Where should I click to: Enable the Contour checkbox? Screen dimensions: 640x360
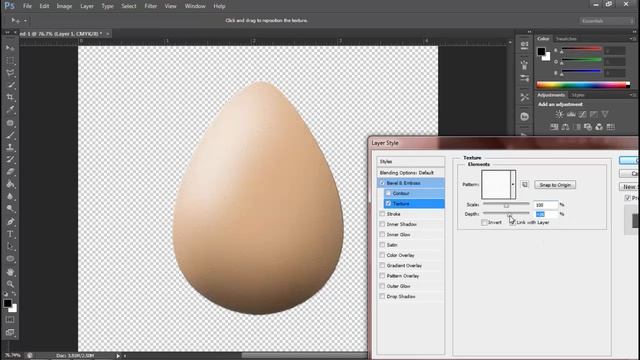tap(389, 193)
